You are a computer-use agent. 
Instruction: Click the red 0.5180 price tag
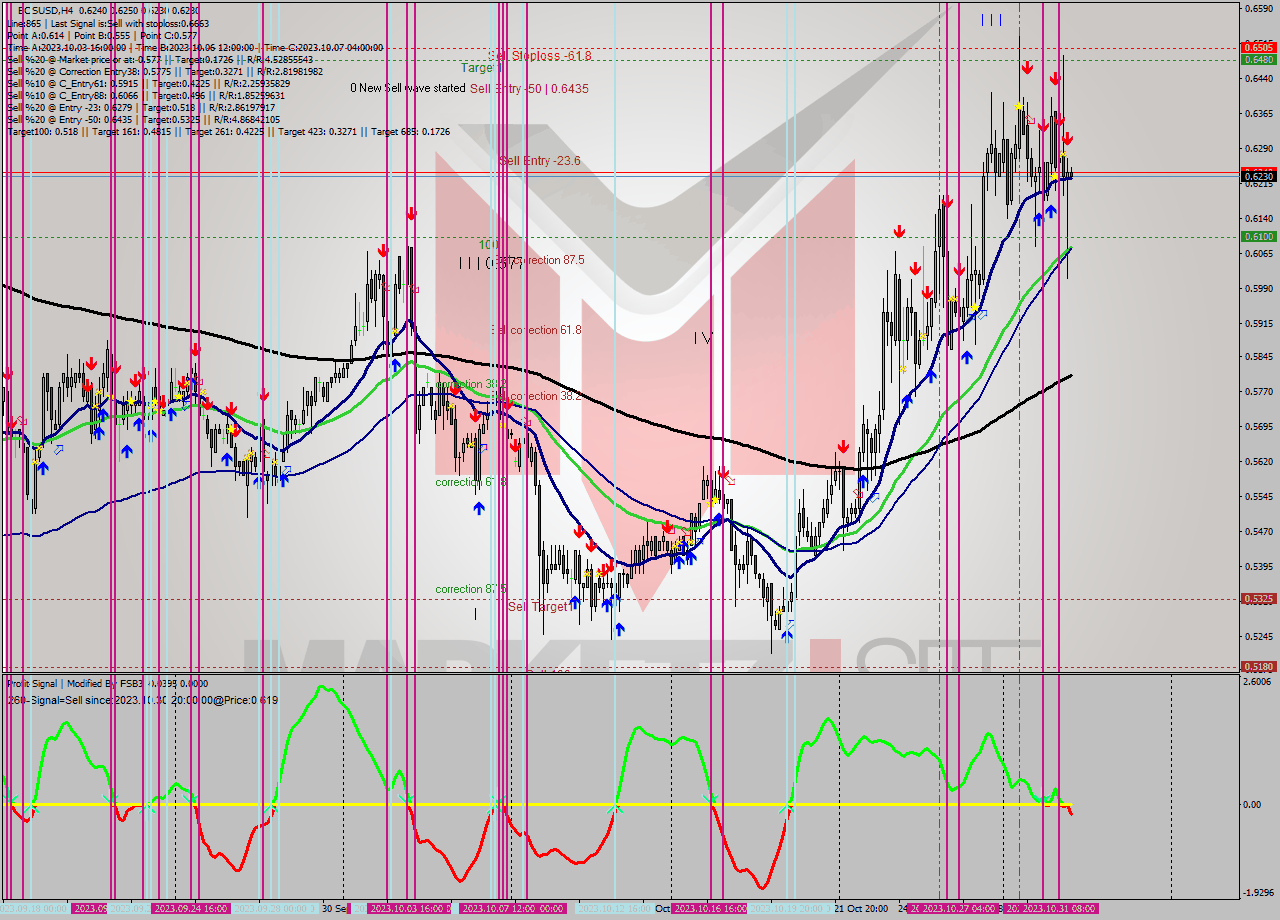[x=1257, y=666]
